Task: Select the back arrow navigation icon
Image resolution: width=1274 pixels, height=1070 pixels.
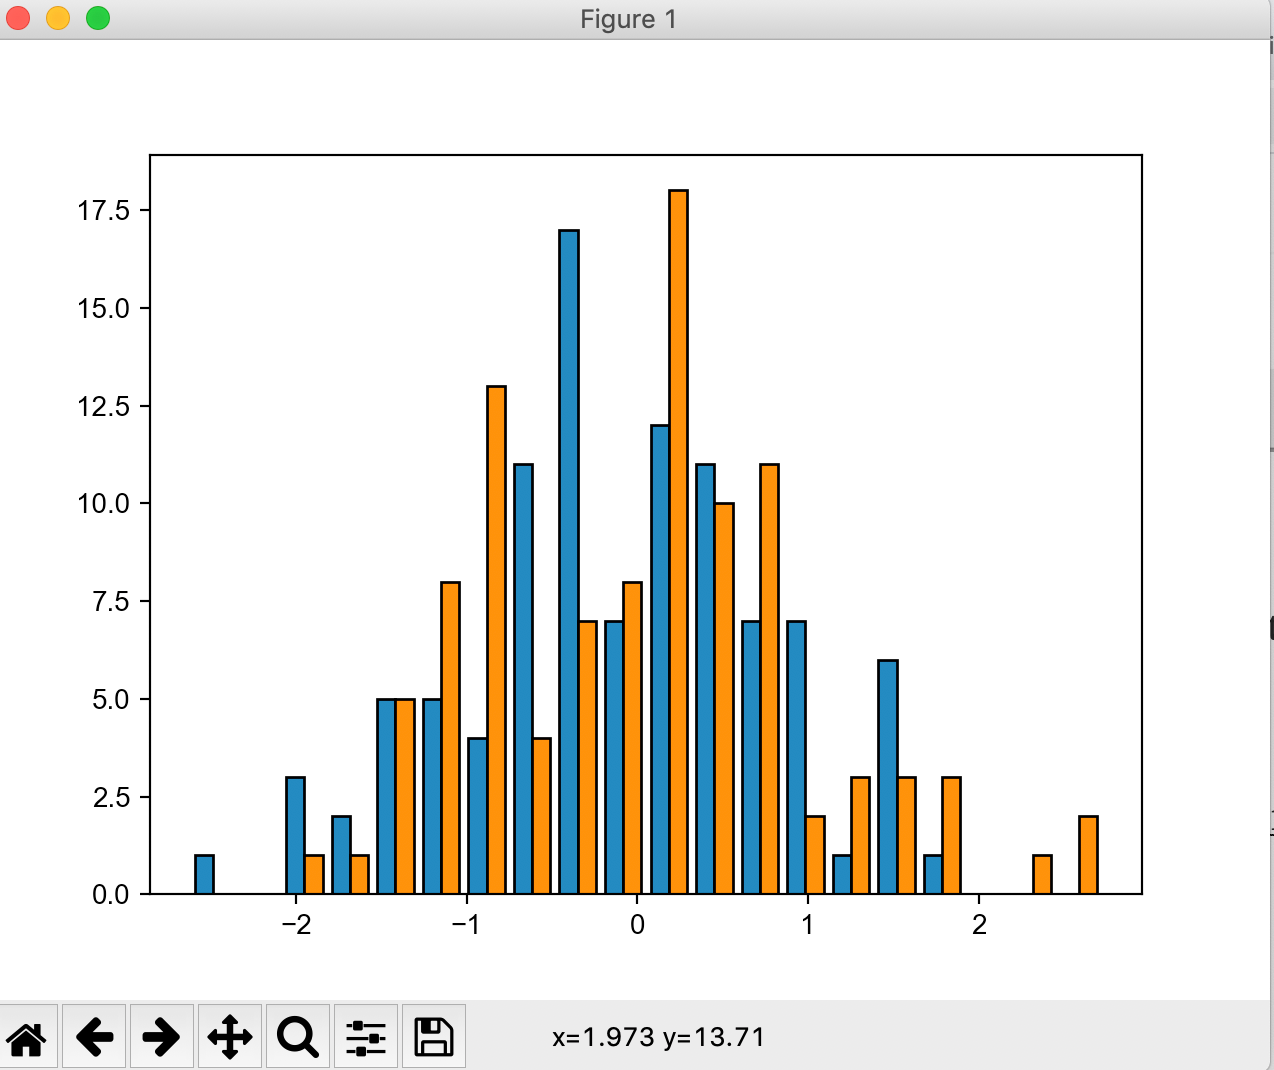Action: tap(95, 1037)
